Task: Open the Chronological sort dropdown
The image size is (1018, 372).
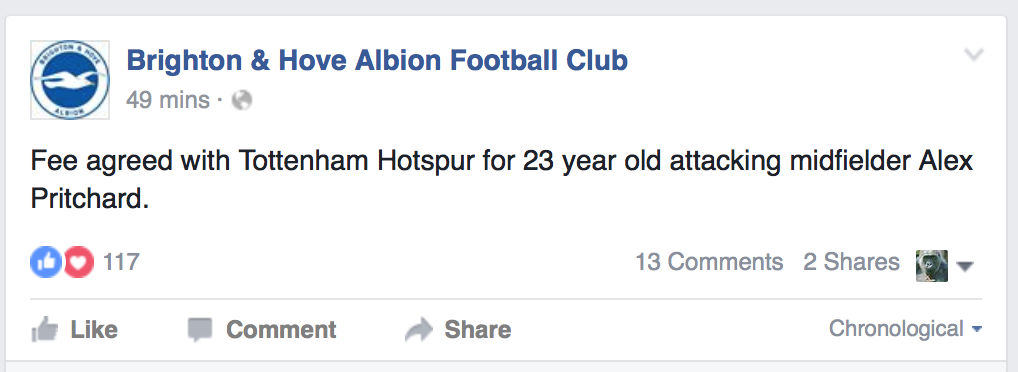Action: 905,329
